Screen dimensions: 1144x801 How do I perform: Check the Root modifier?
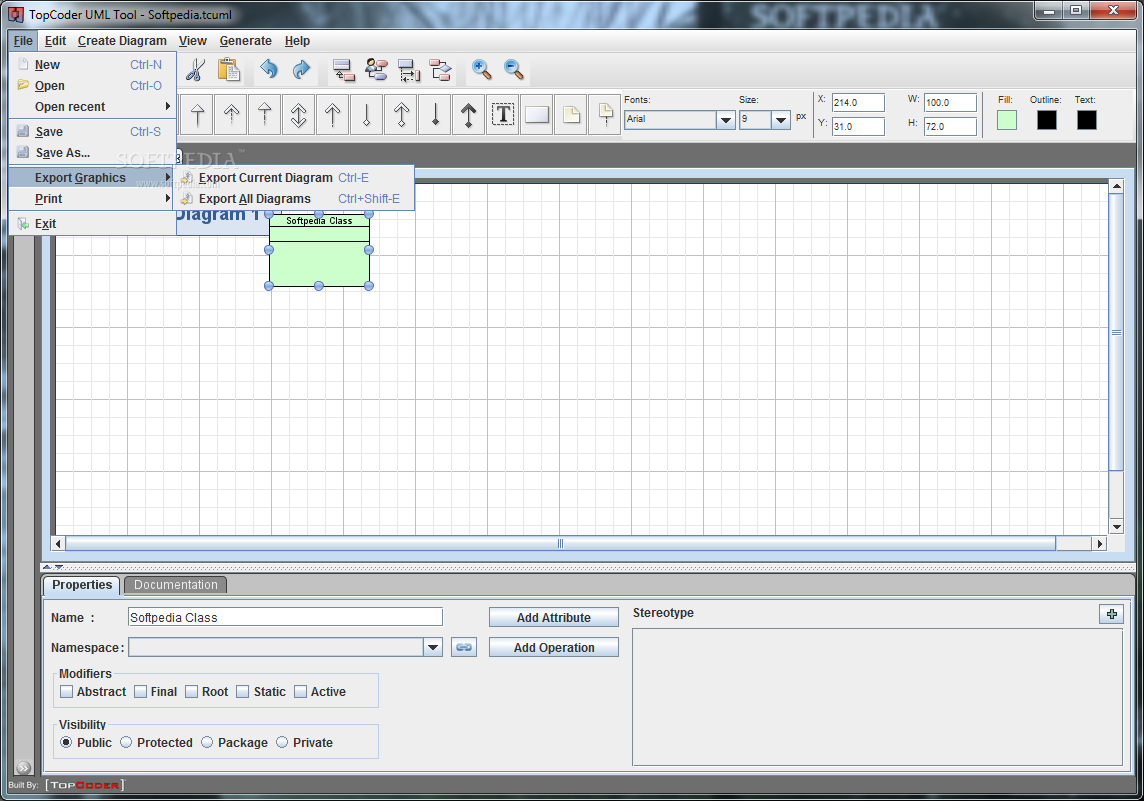192,692
